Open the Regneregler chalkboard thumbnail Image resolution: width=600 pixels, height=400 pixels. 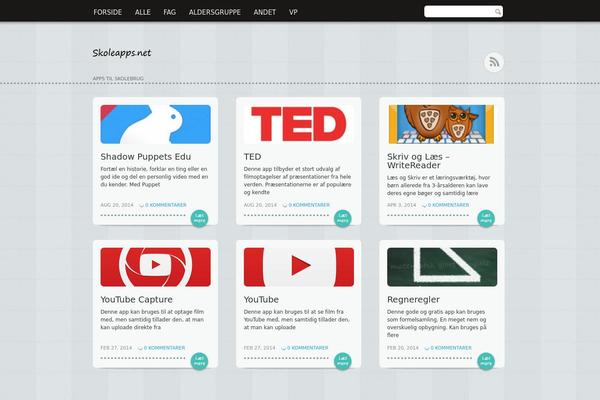click(x=442, y=267)
